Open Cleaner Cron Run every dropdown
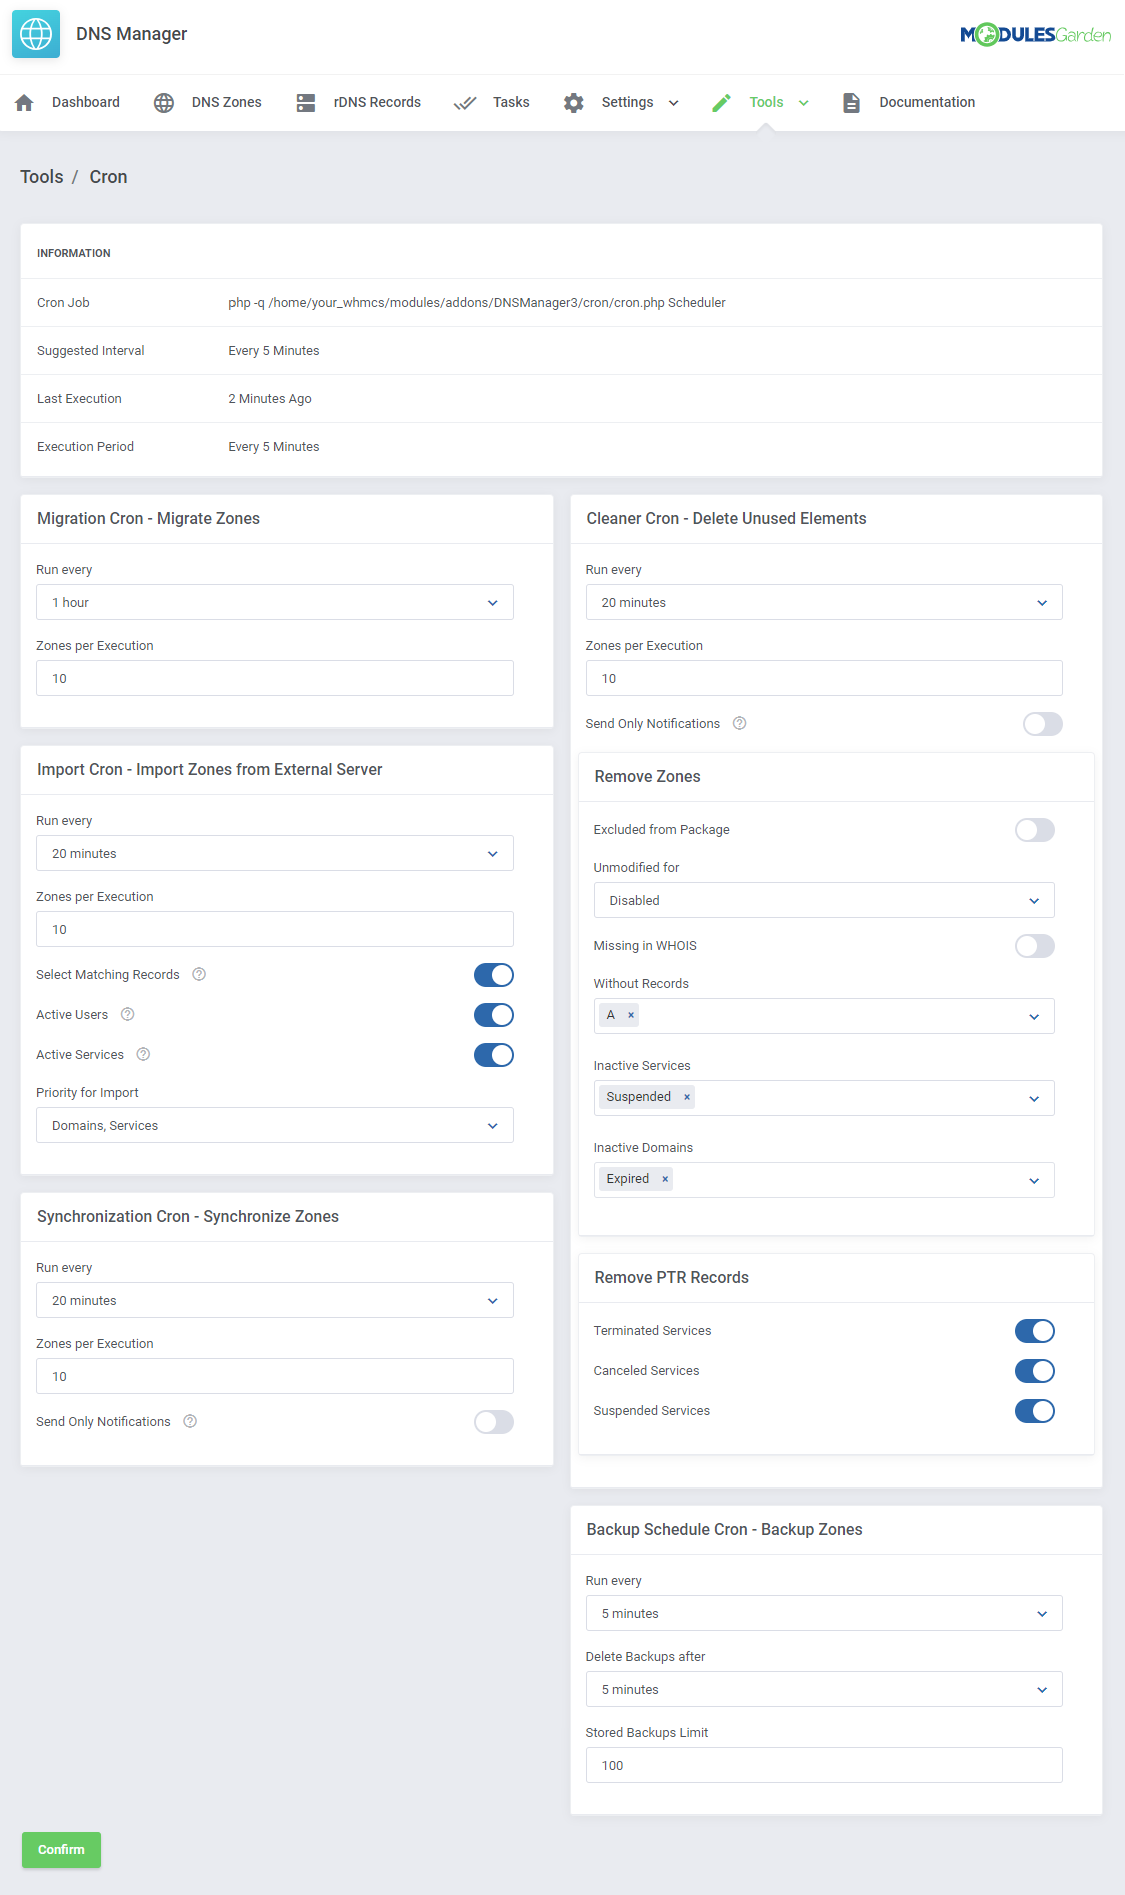 point(824,602)
